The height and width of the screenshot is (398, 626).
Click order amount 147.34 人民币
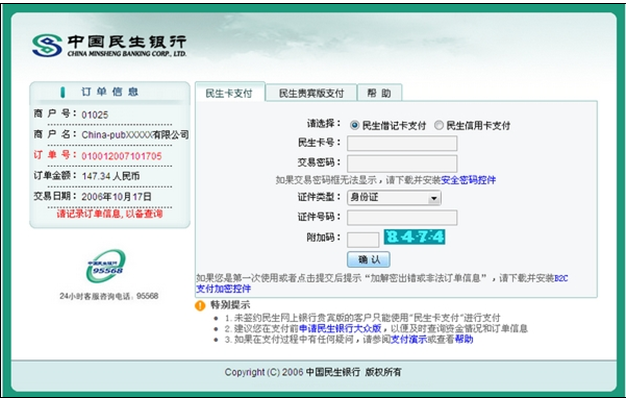[111, 176]
